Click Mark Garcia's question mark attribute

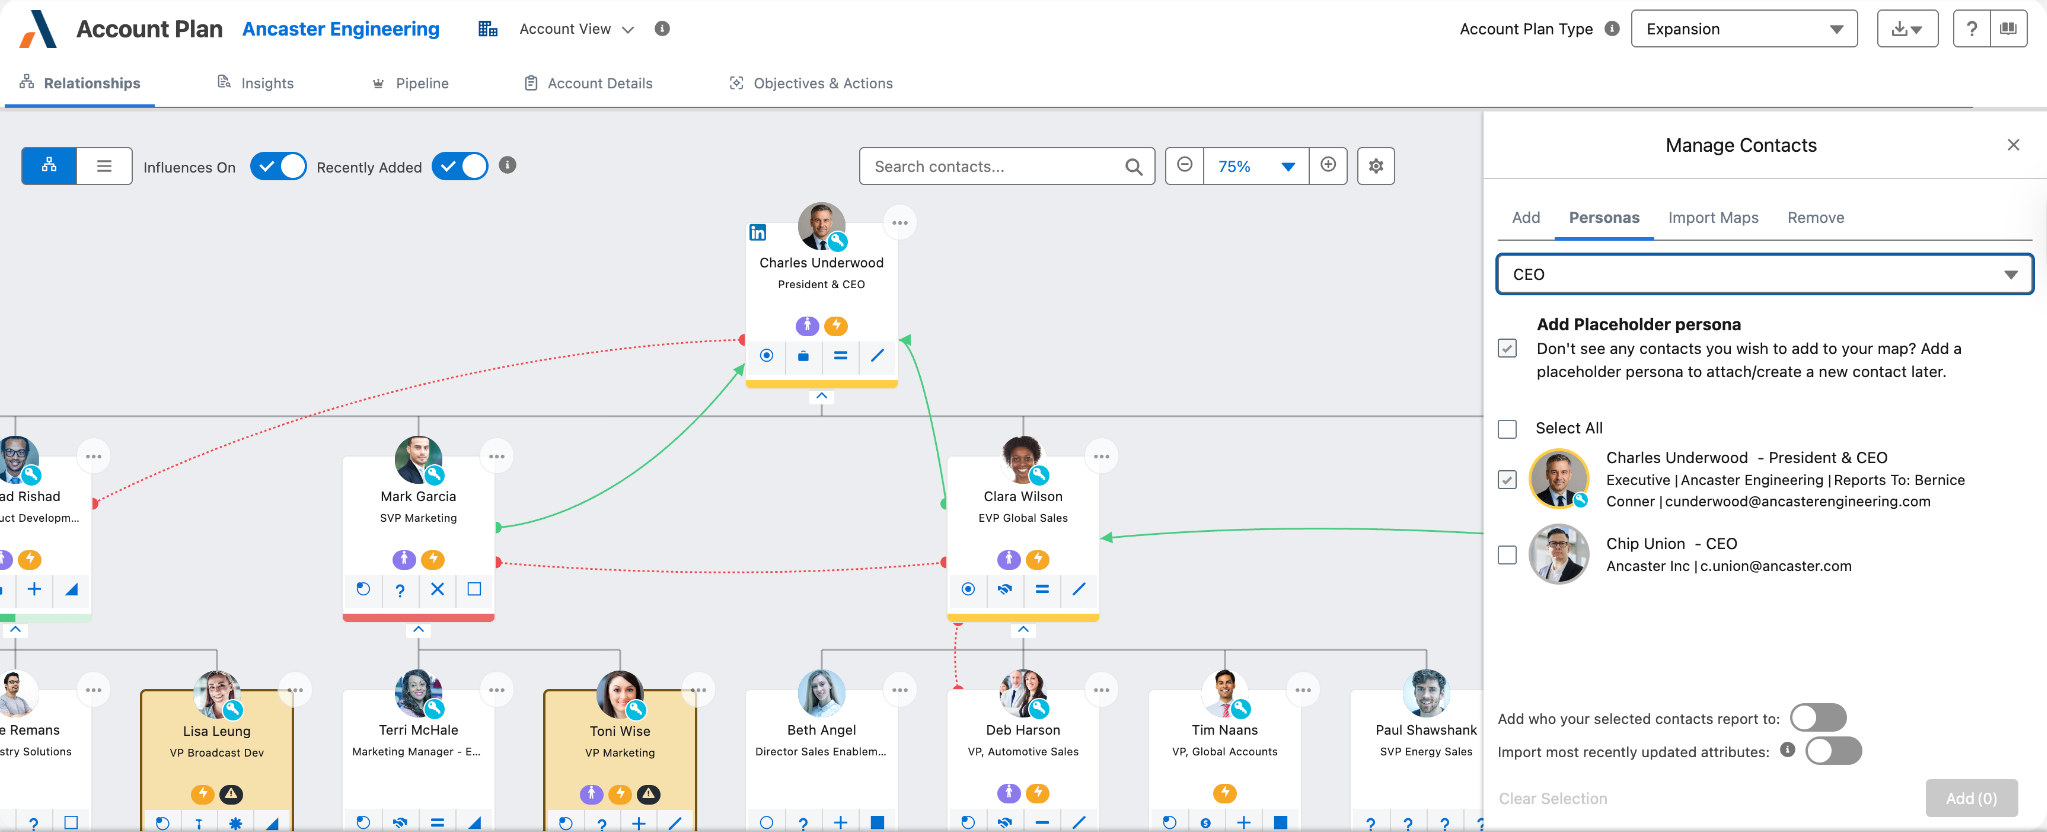tap(400, 590)
